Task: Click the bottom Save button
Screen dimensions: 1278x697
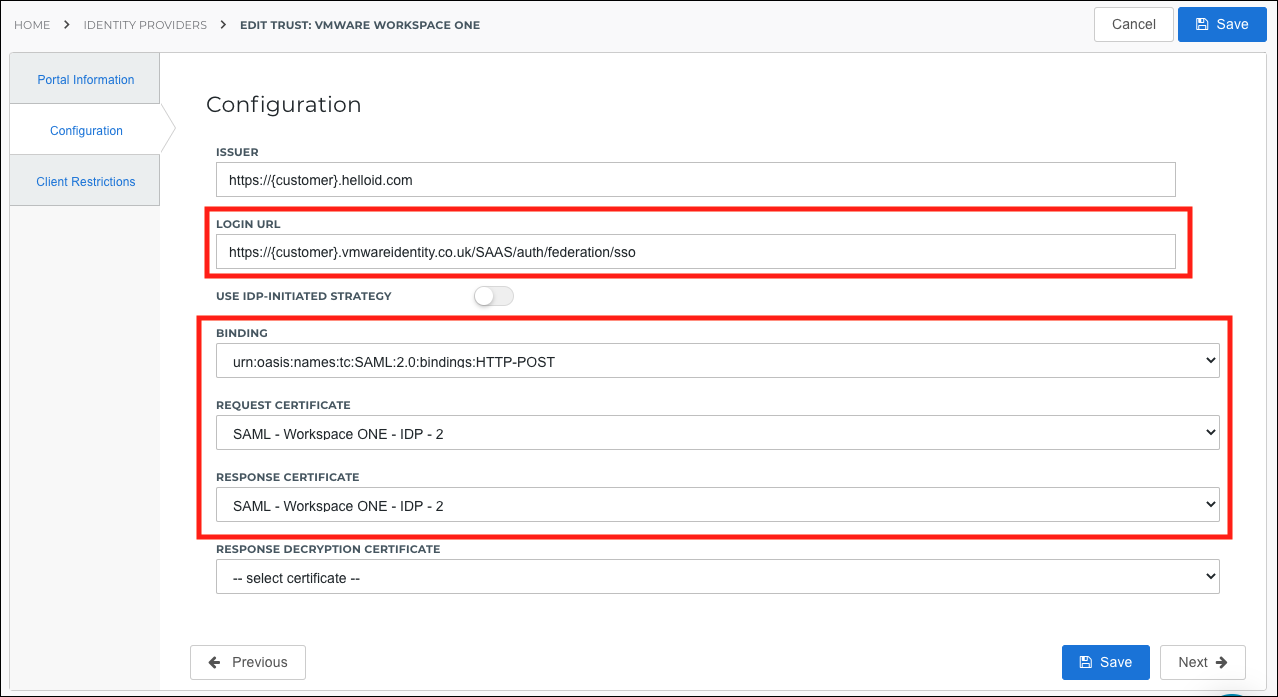Action: [1106, 662]
